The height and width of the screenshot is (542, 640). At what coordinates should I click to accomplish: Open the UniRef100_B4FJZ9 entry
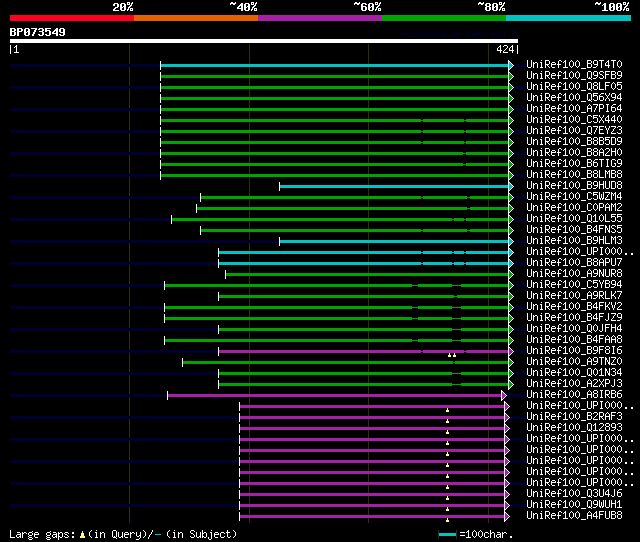point(574,318)
